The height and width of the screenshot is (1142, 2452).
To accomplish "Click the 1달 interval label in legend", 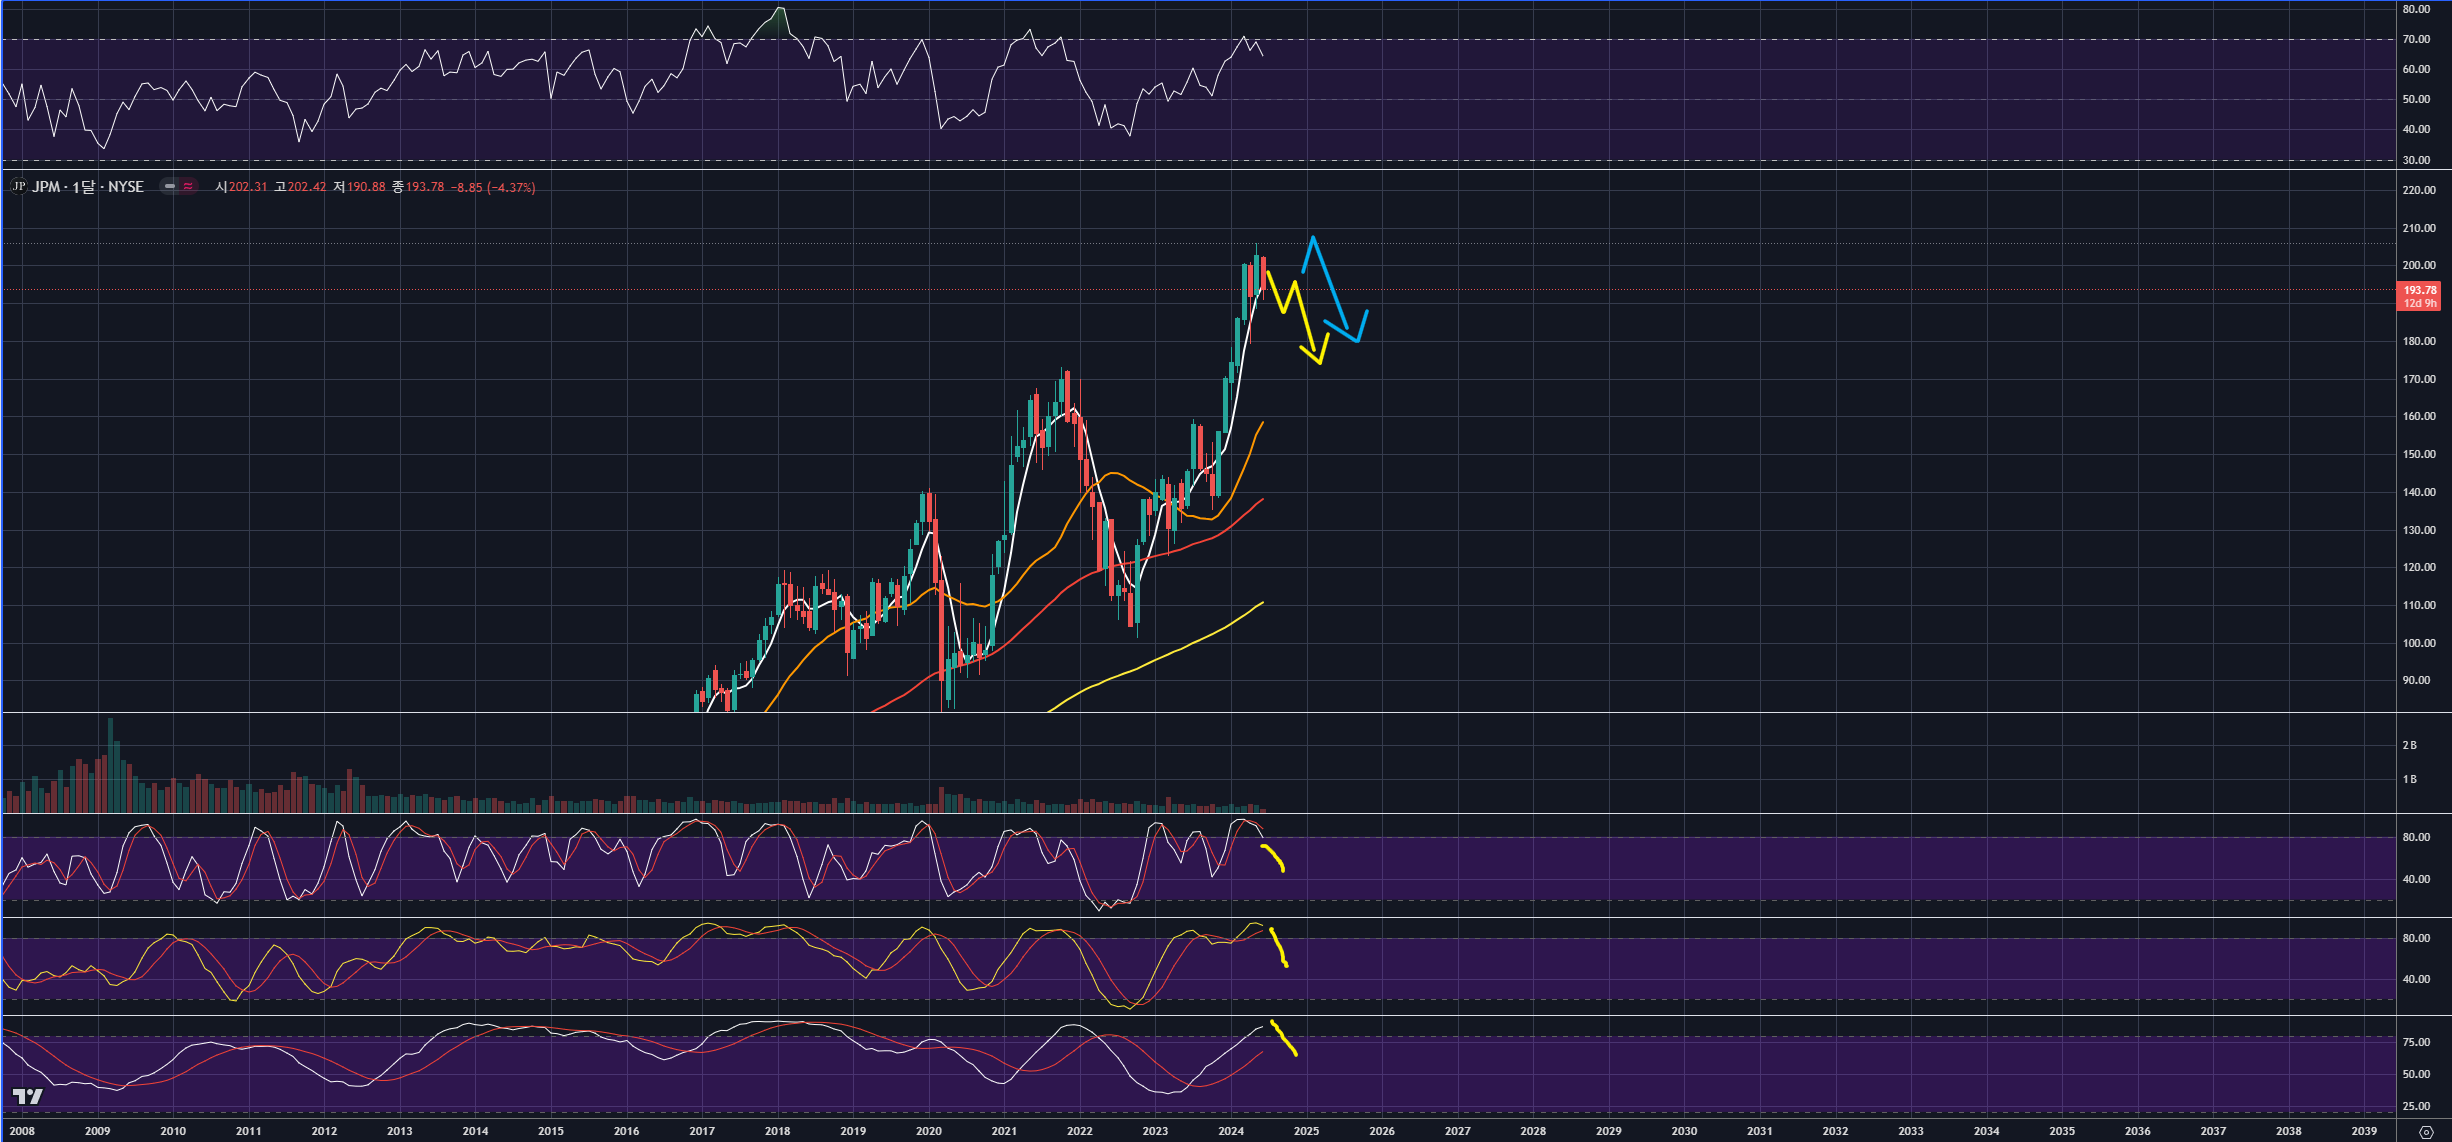I will pos(84,187).
